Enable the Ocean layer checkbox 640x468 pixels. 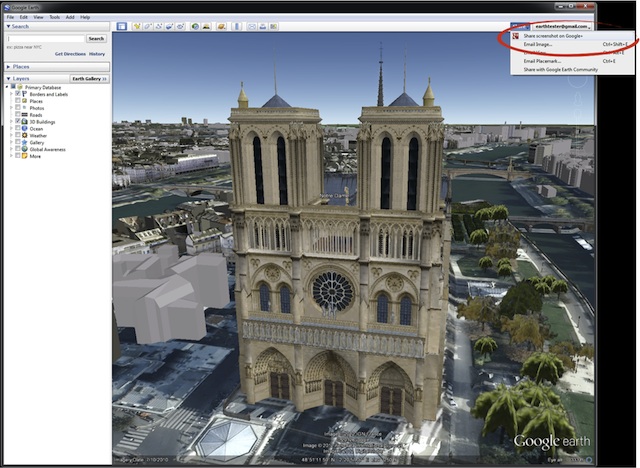pos(18,129)
